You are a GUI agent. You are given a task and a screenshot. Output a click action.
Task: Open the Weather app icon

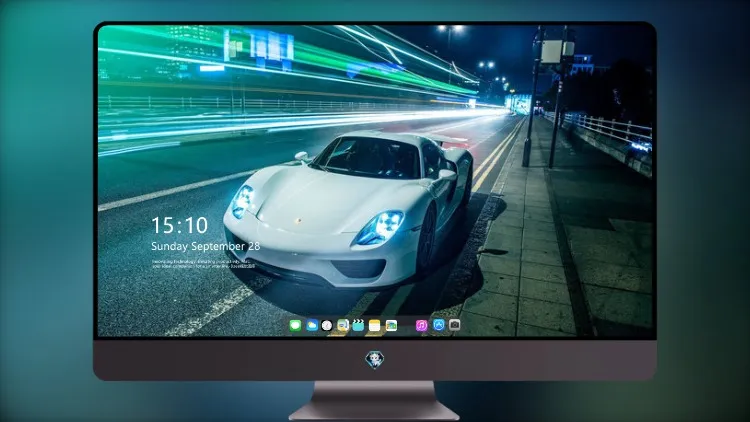[x=311, y=326]
